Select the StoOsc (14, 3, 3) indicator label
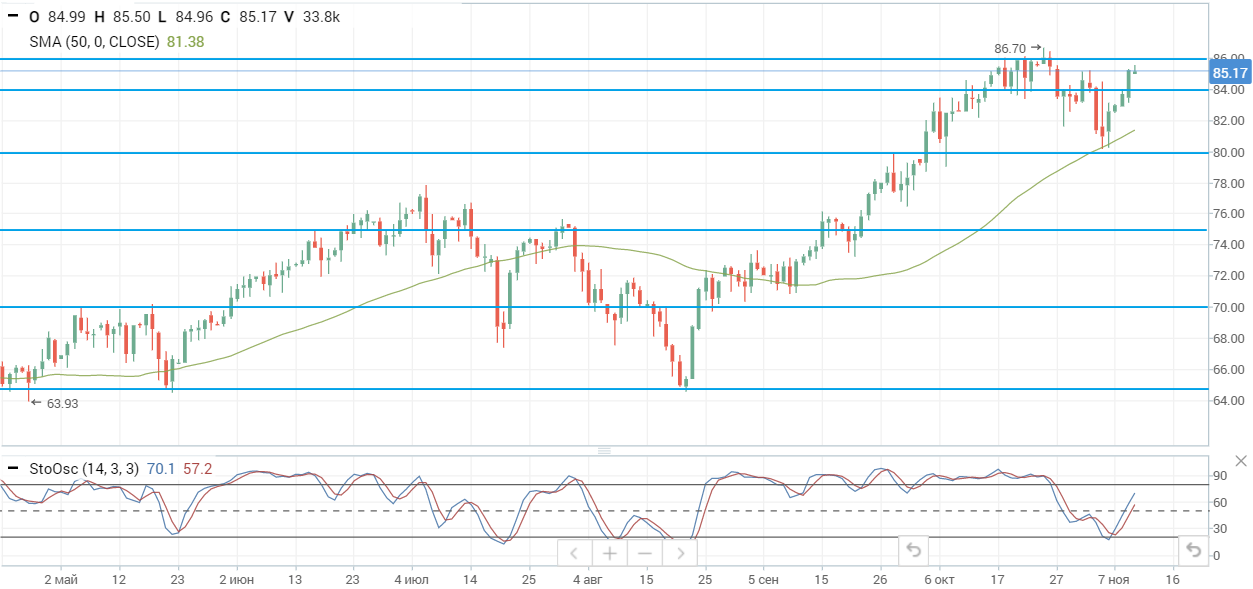Screen dimensions: 1253x589 pyautogui.click(x=84, y=468)
